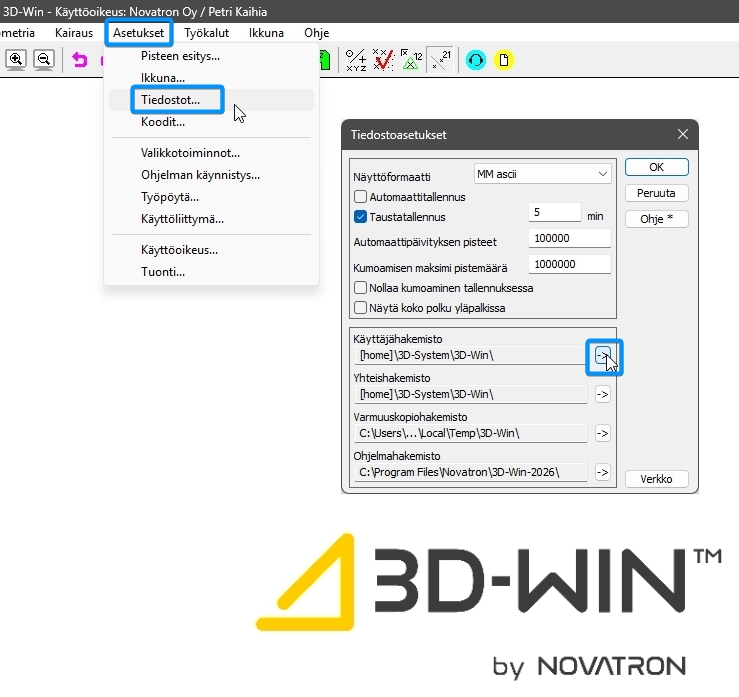The width and height of the screenshot is (739, 697).
Task: Select Pisteen esitys... menu entry
Action: [x=211, y=56]
